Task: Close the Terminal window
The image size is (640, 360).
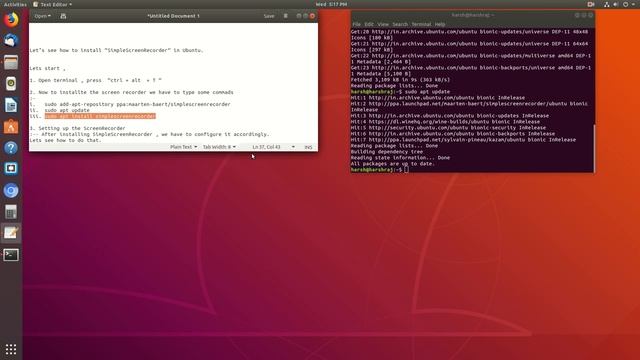Action: pyautogui.click(x=590, y=15)
